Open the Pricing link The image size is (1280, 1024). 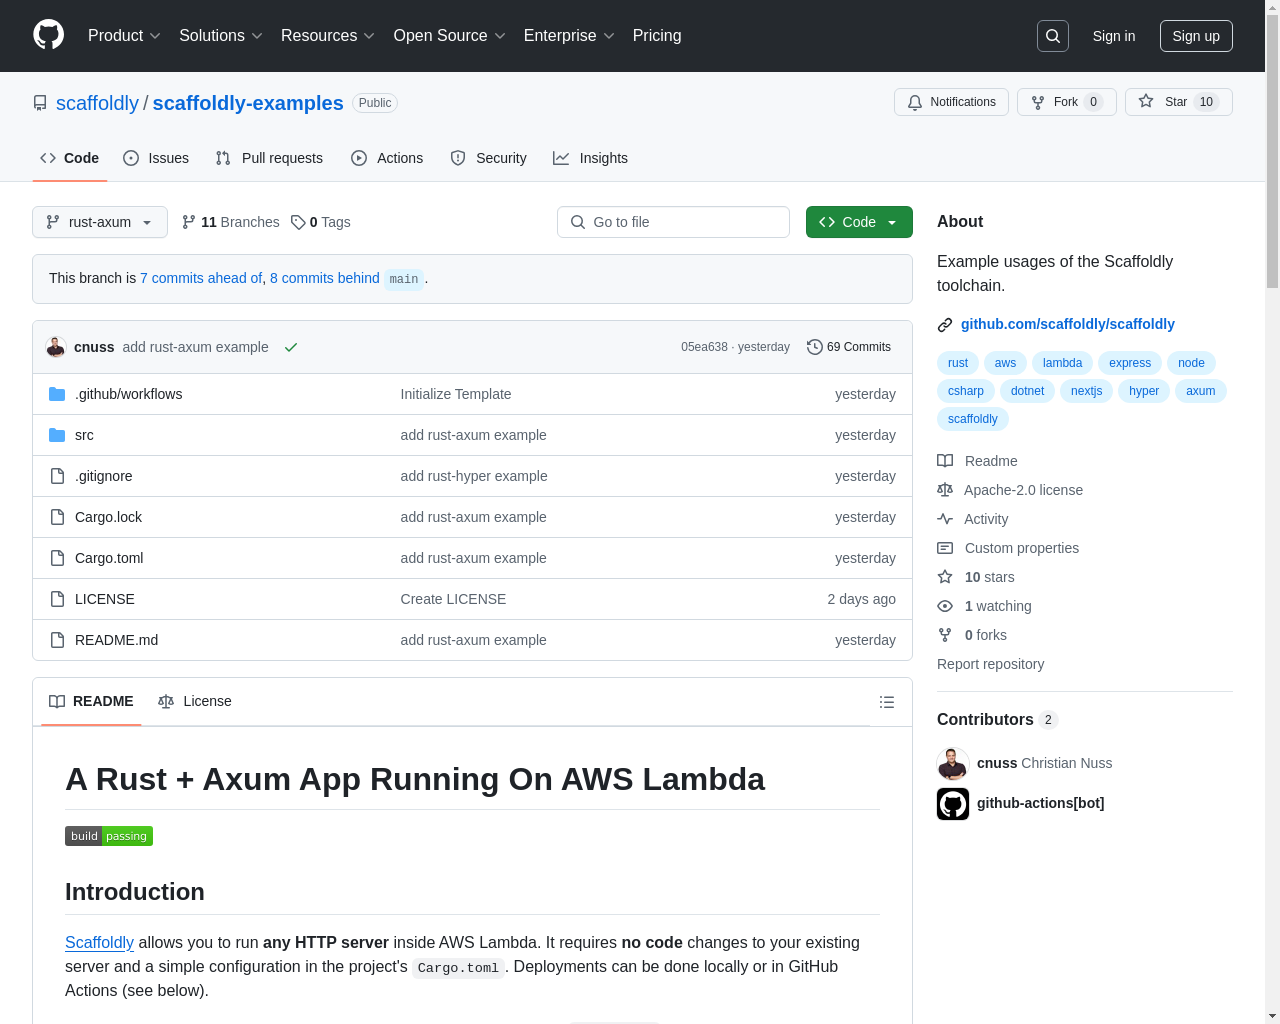click(x=657, y=36)
